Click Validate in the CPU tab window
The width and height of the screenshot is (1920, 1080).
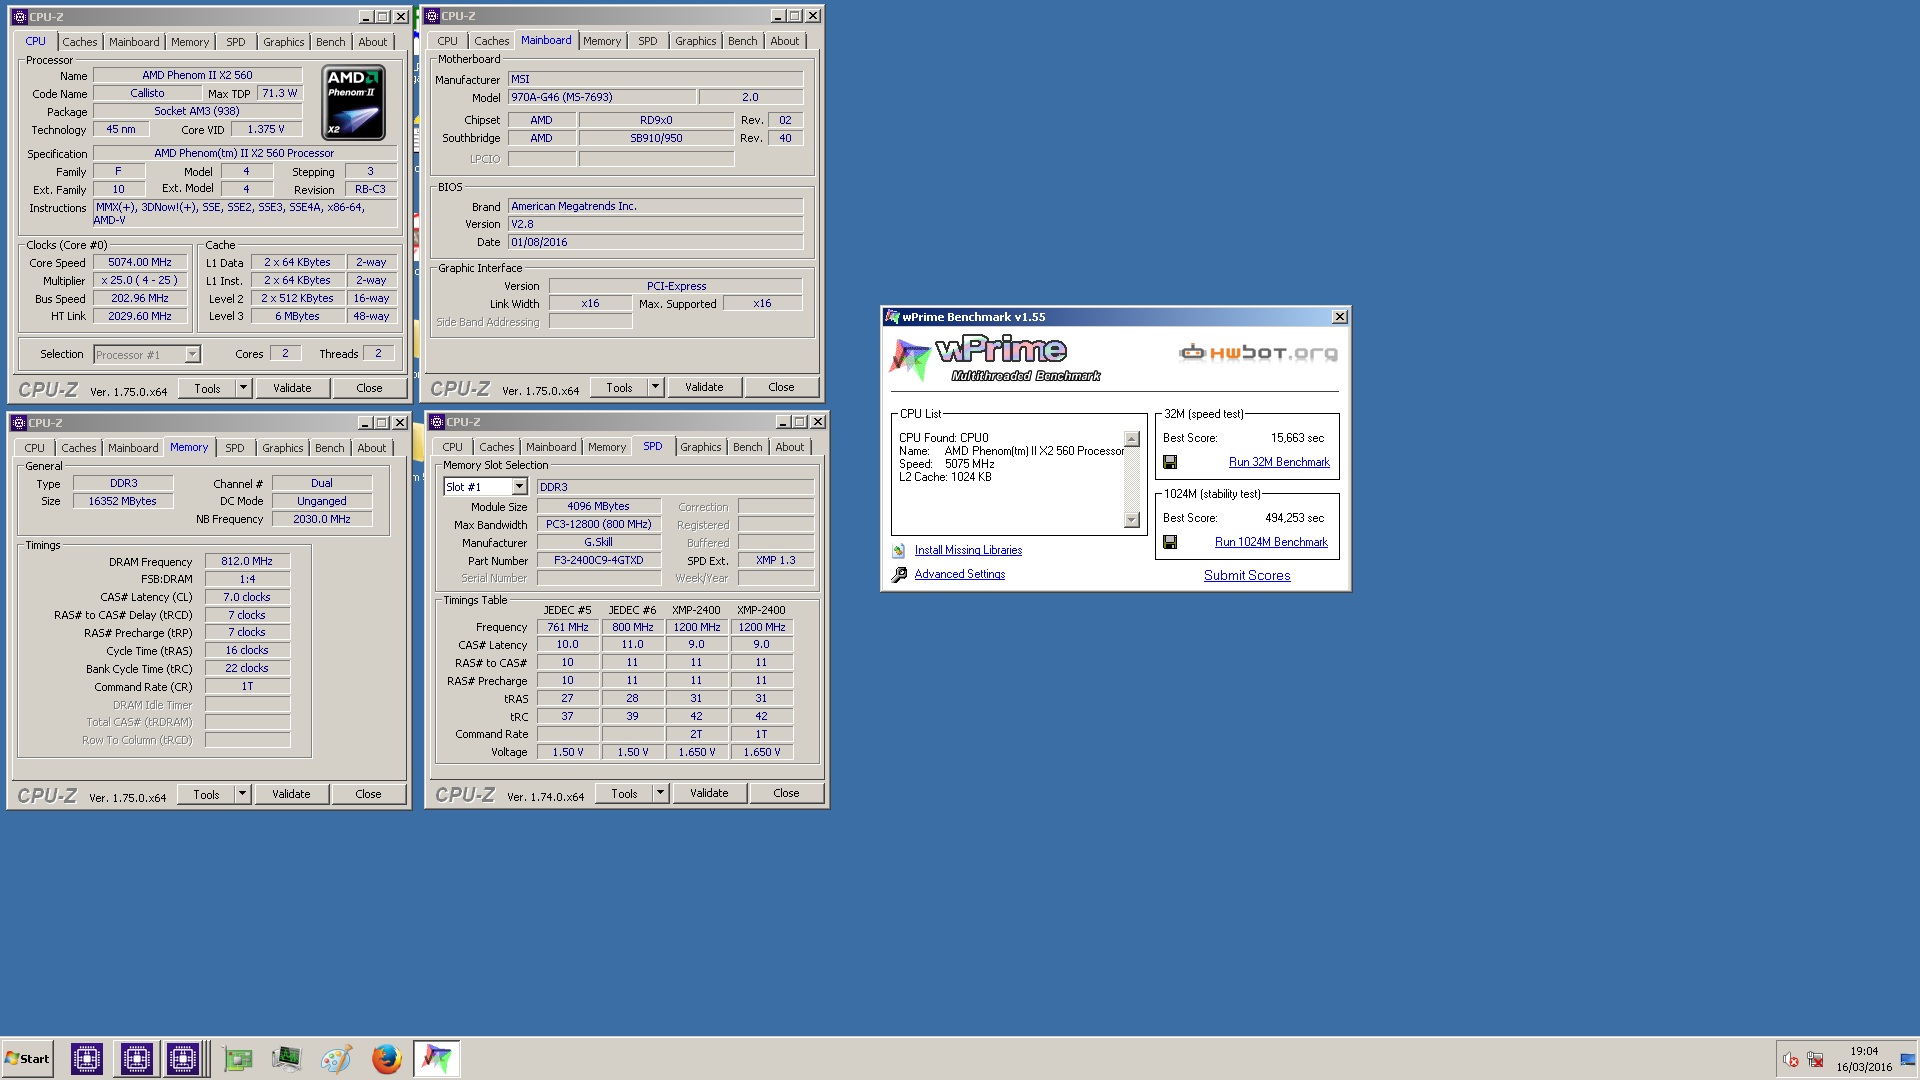click(x=292, y=388)
